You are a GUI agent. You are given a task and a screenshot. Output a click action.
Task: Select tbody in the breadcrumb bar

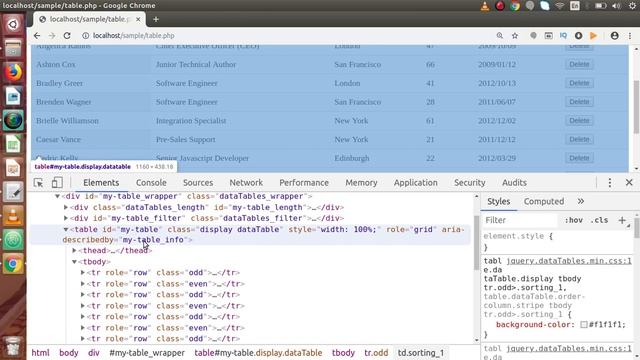pos(343,353)
